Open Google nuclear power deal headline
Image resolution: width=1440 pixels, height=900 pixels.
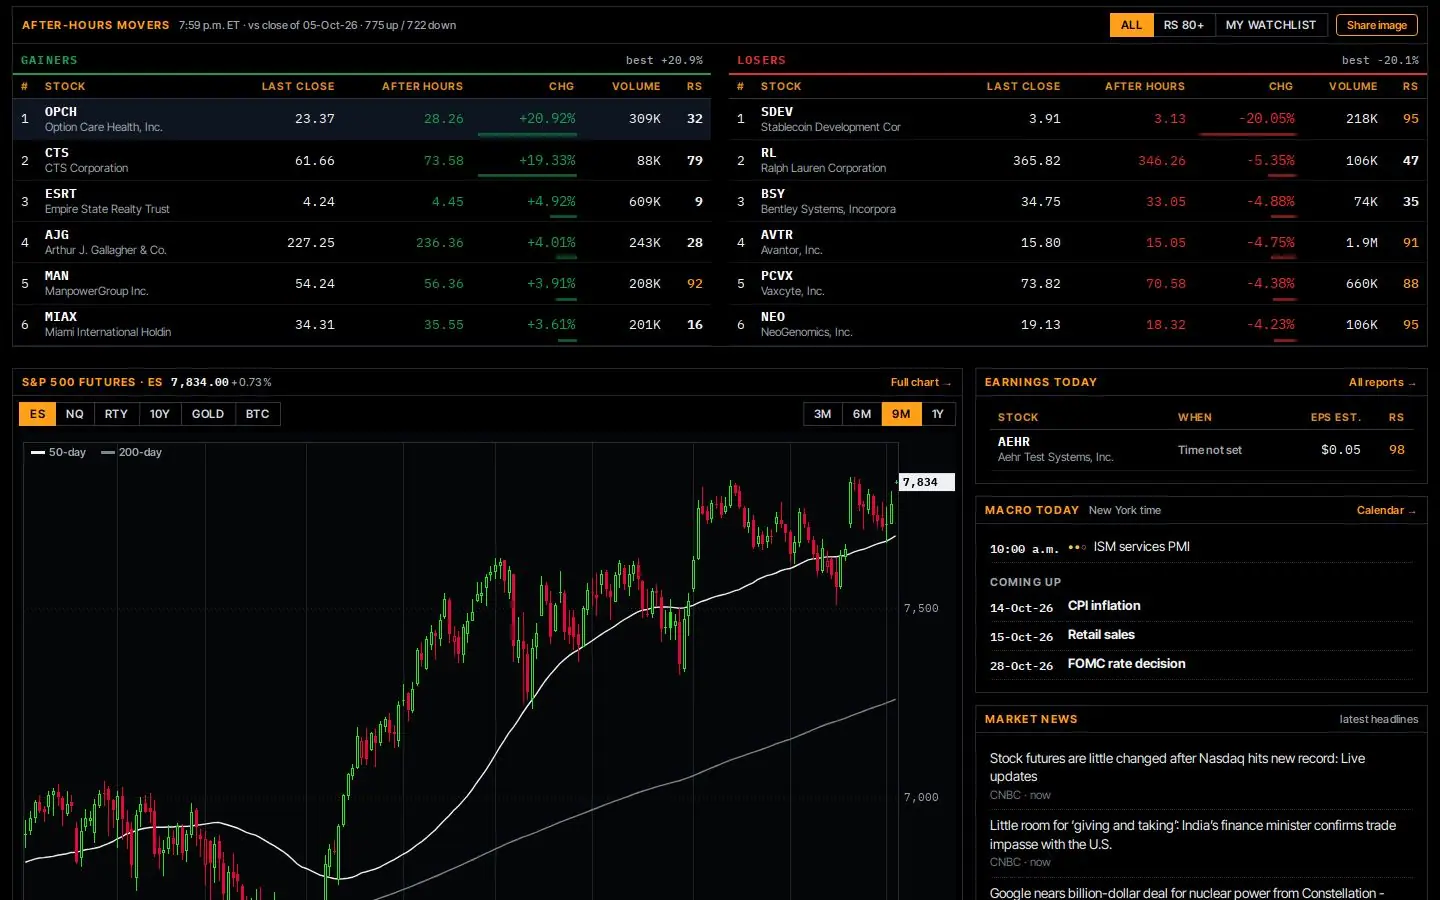tap(1187, 893)
